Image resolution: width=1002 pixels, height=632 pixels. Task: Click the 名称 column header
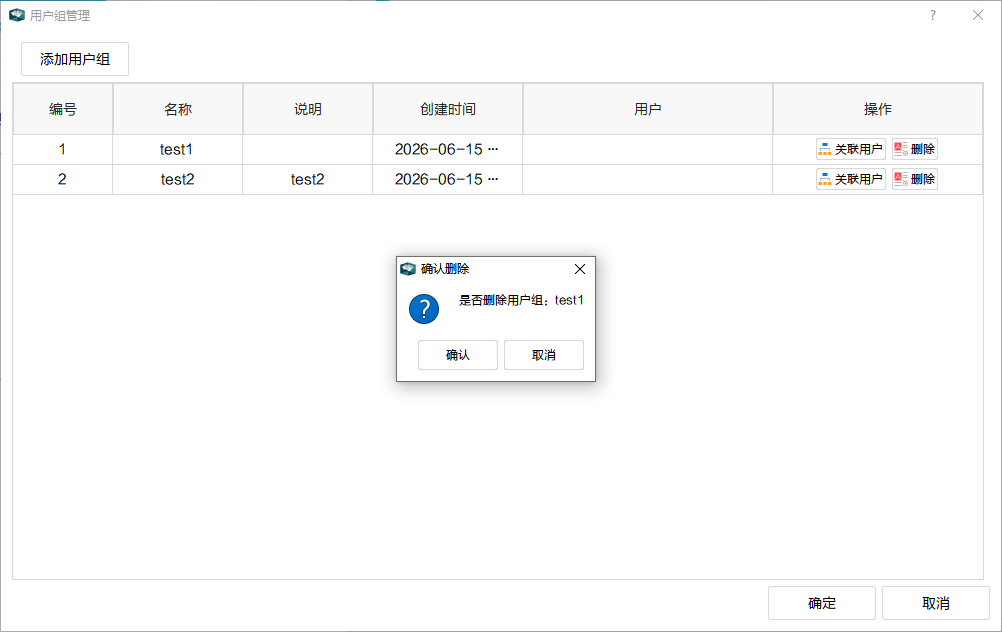tap(178, 109)
